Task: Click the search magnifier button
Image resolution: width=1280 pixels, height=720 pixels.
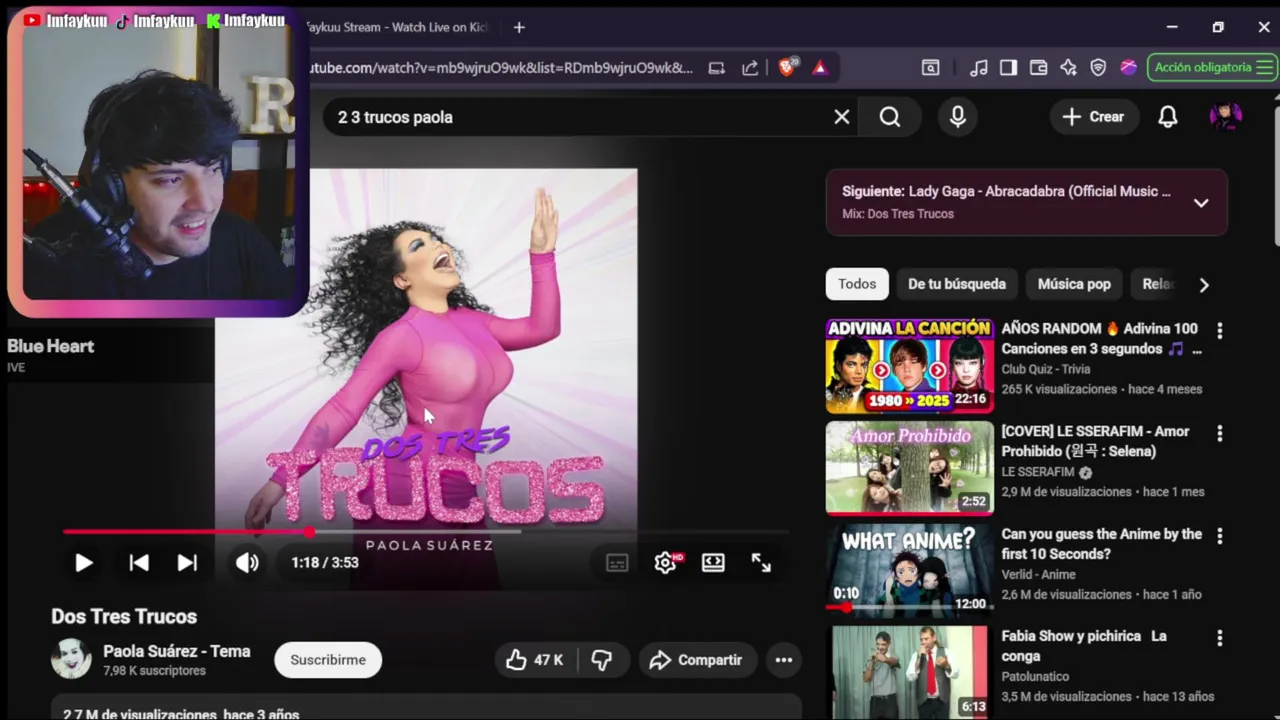Action: coord(890,117)
